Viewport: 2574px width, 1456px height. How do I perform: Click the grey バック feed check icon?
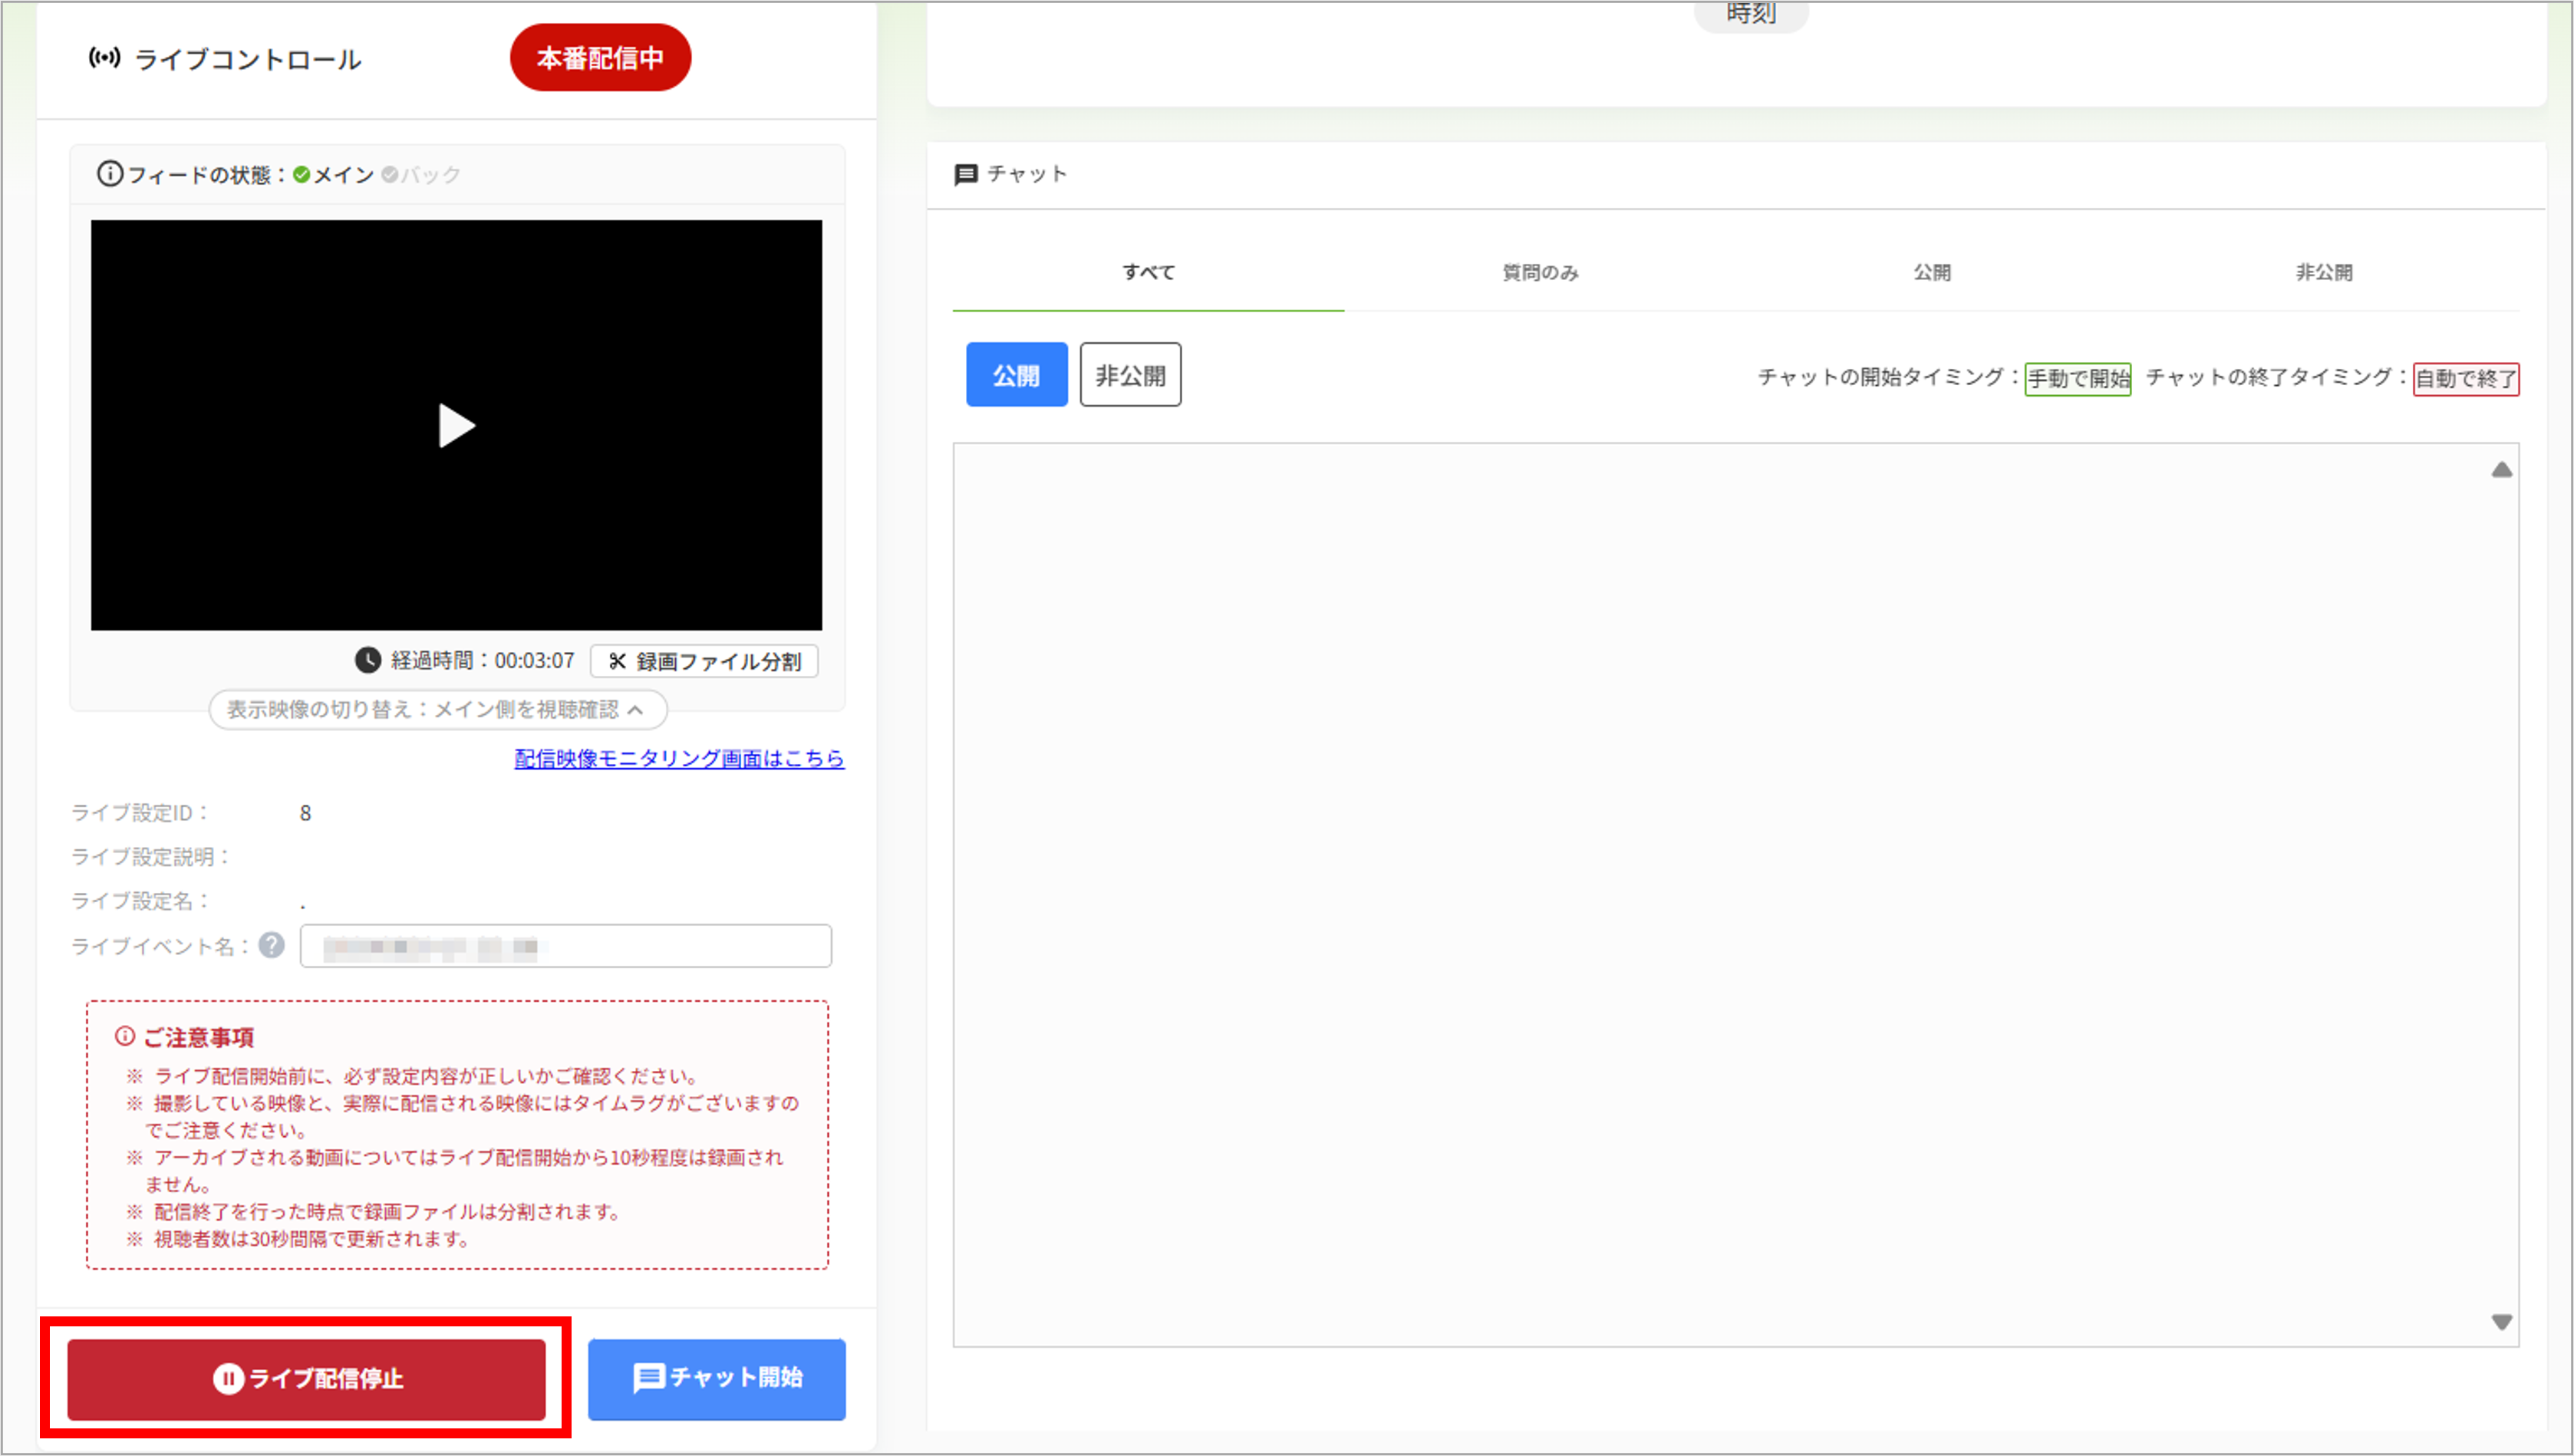pos(390,175)
